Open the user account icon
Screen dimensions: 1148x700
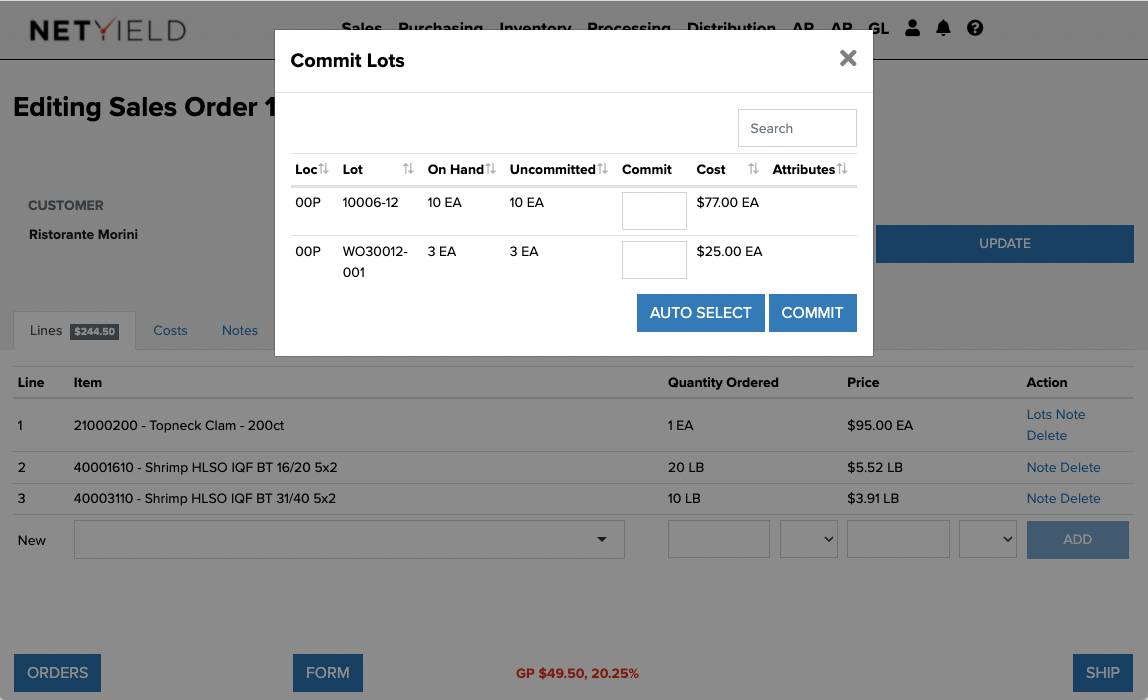(912, 28)
